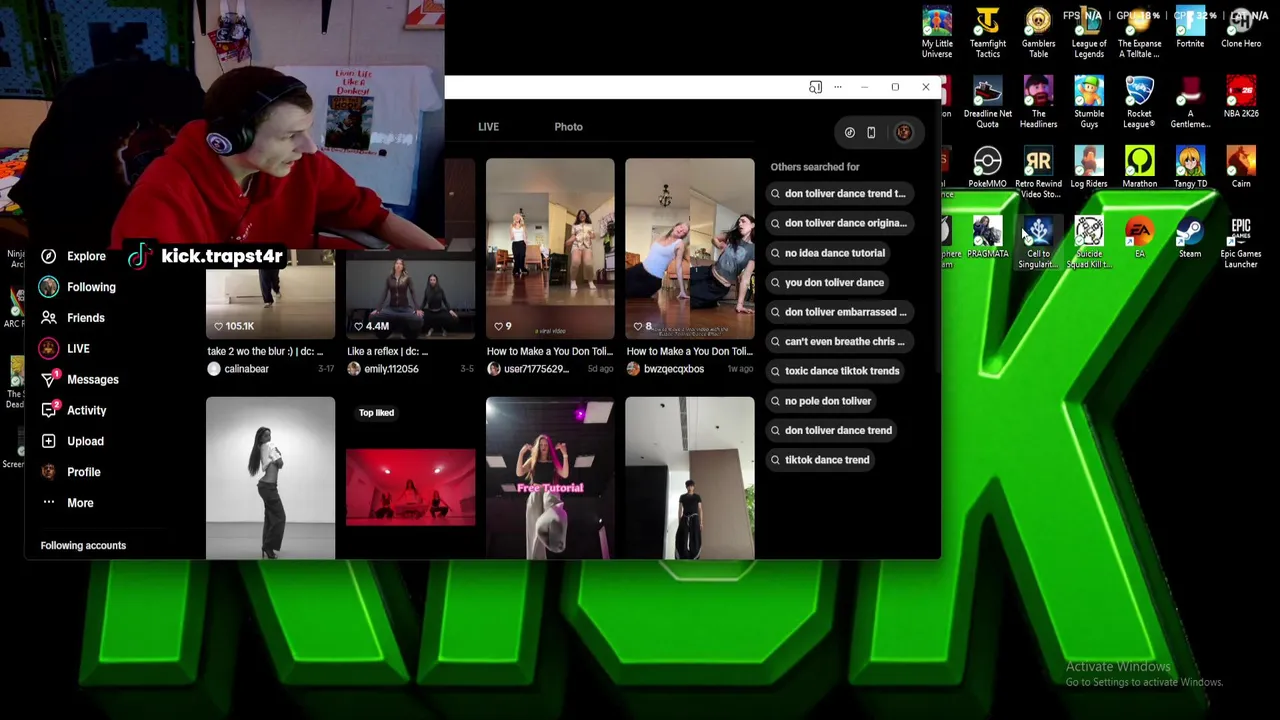Open the 'Free Tutorial' video thumbnail
This screenshot has width=1280, height=720.
coord(550,478)
